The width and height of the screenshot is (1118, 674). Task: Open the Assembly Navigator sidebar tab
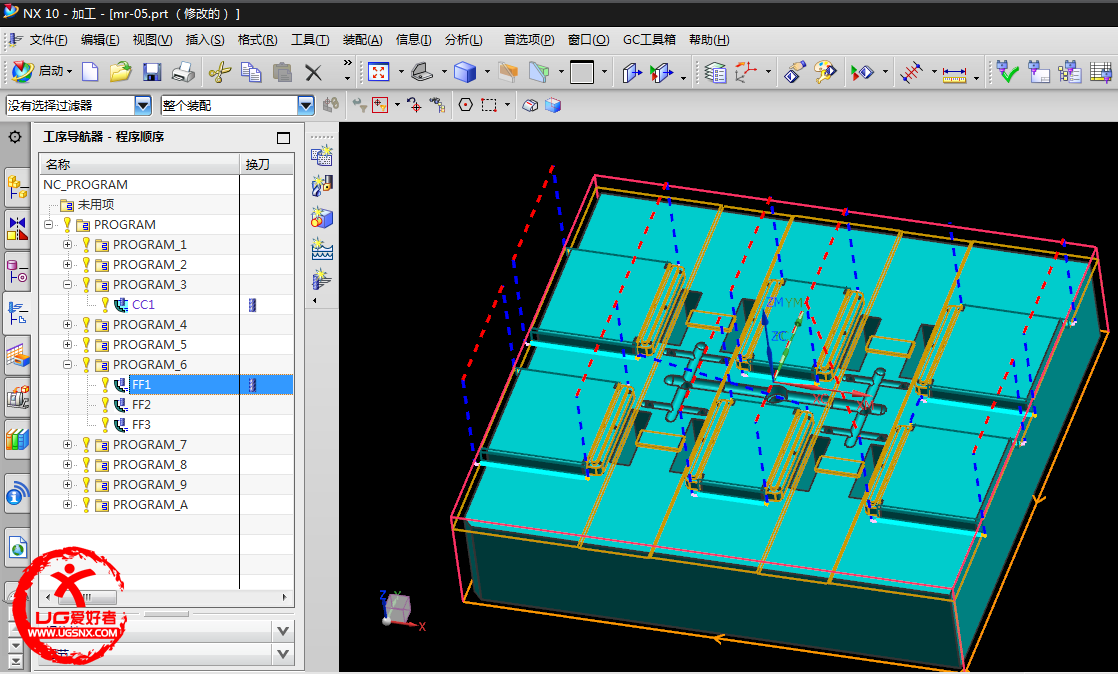pyautogui.click(x=17, y=188)
